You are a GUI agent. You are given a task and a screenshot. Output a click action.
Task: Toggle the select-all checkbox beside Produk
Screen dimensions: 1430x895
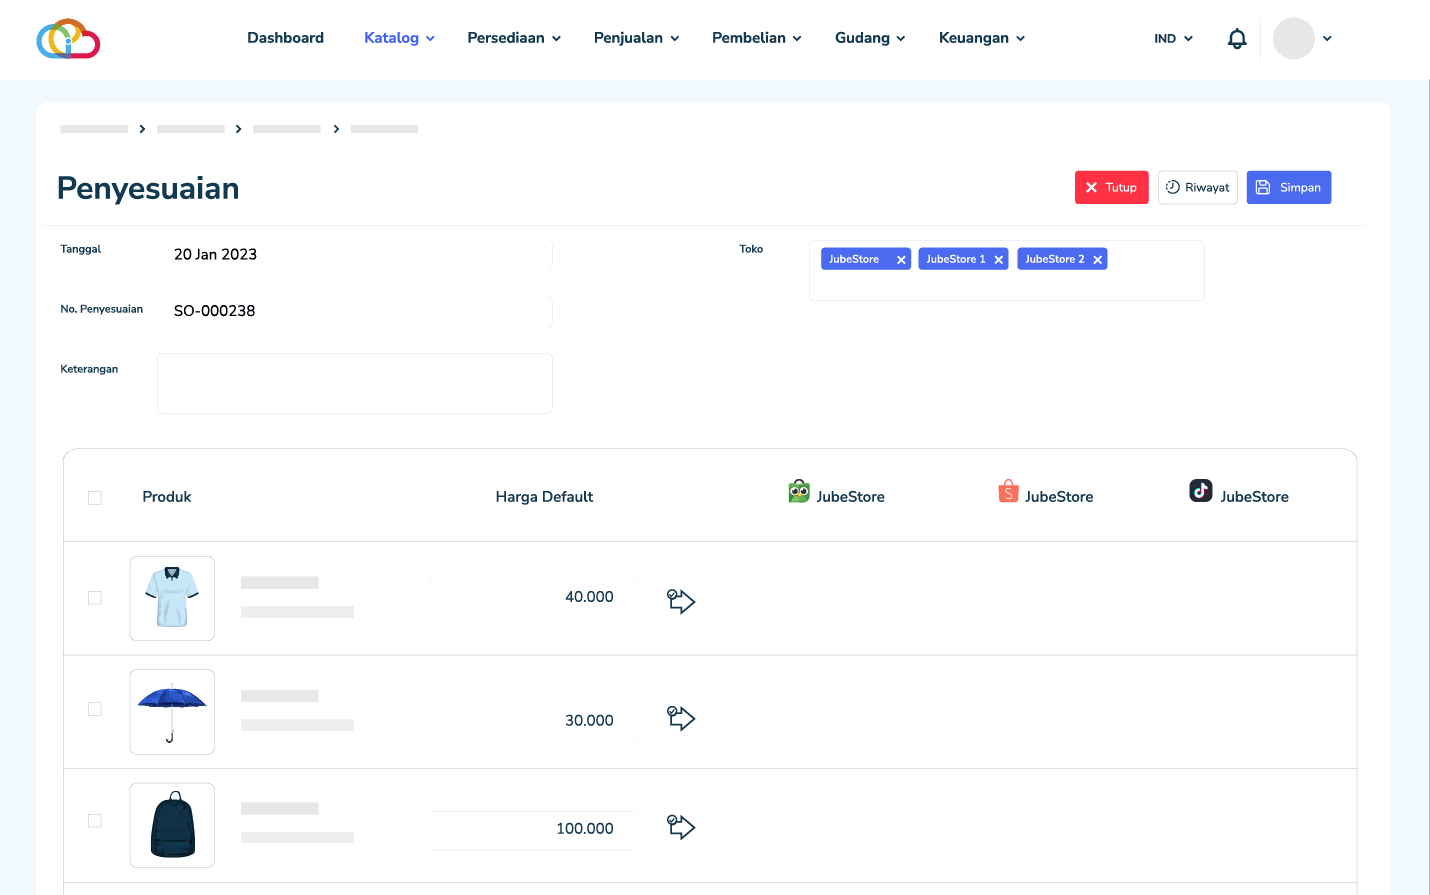tap(95, 498)
